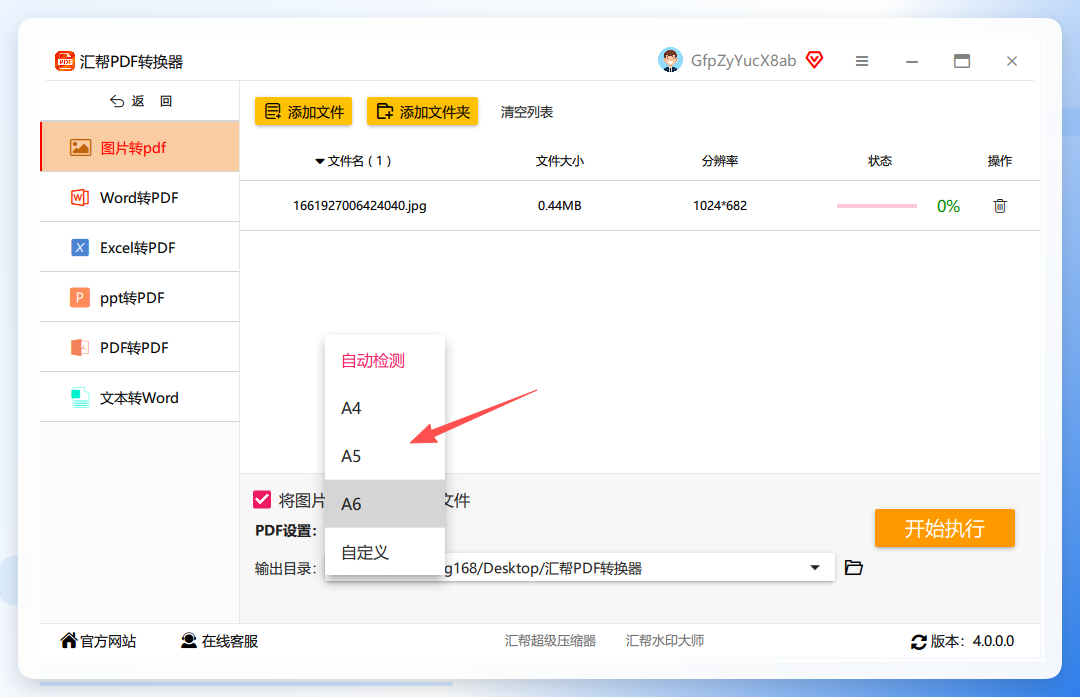
Task: Click the 输出目录 label
Action: pos(285,568)
